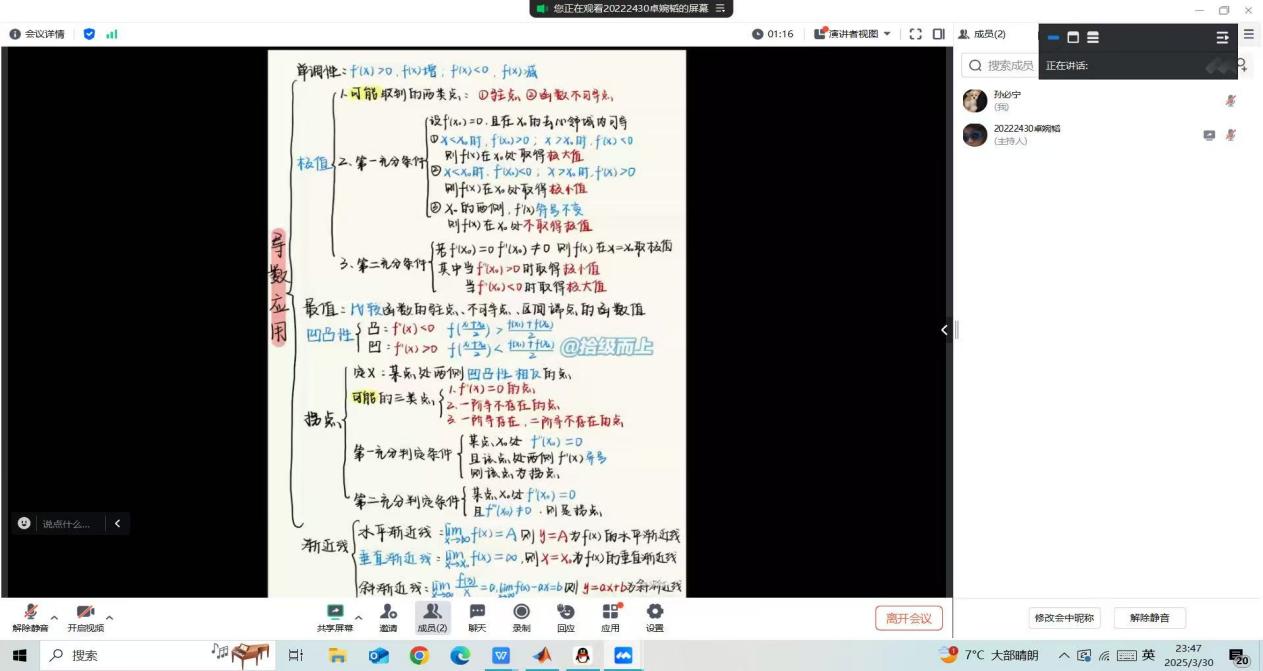Image resolution: width=1263 pixels, height=671 pixels.
Task: Click the red 离开会议 leave button
Action: 908,618
